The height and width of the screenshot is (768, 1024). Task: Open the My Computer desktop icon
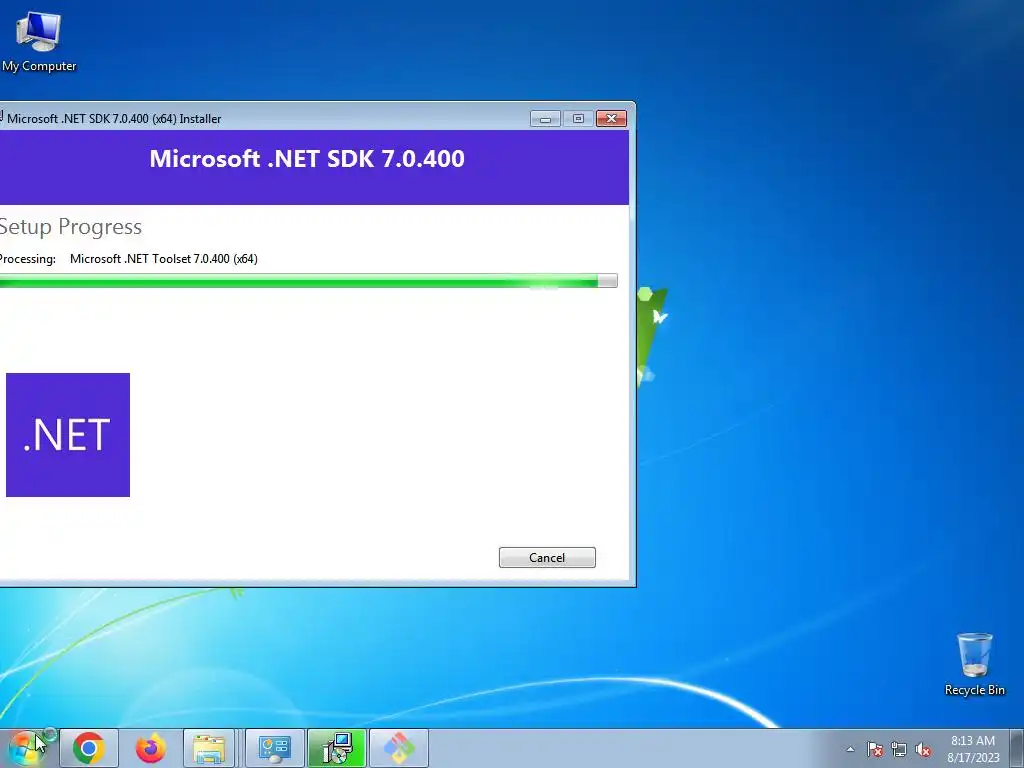(39, 40)
